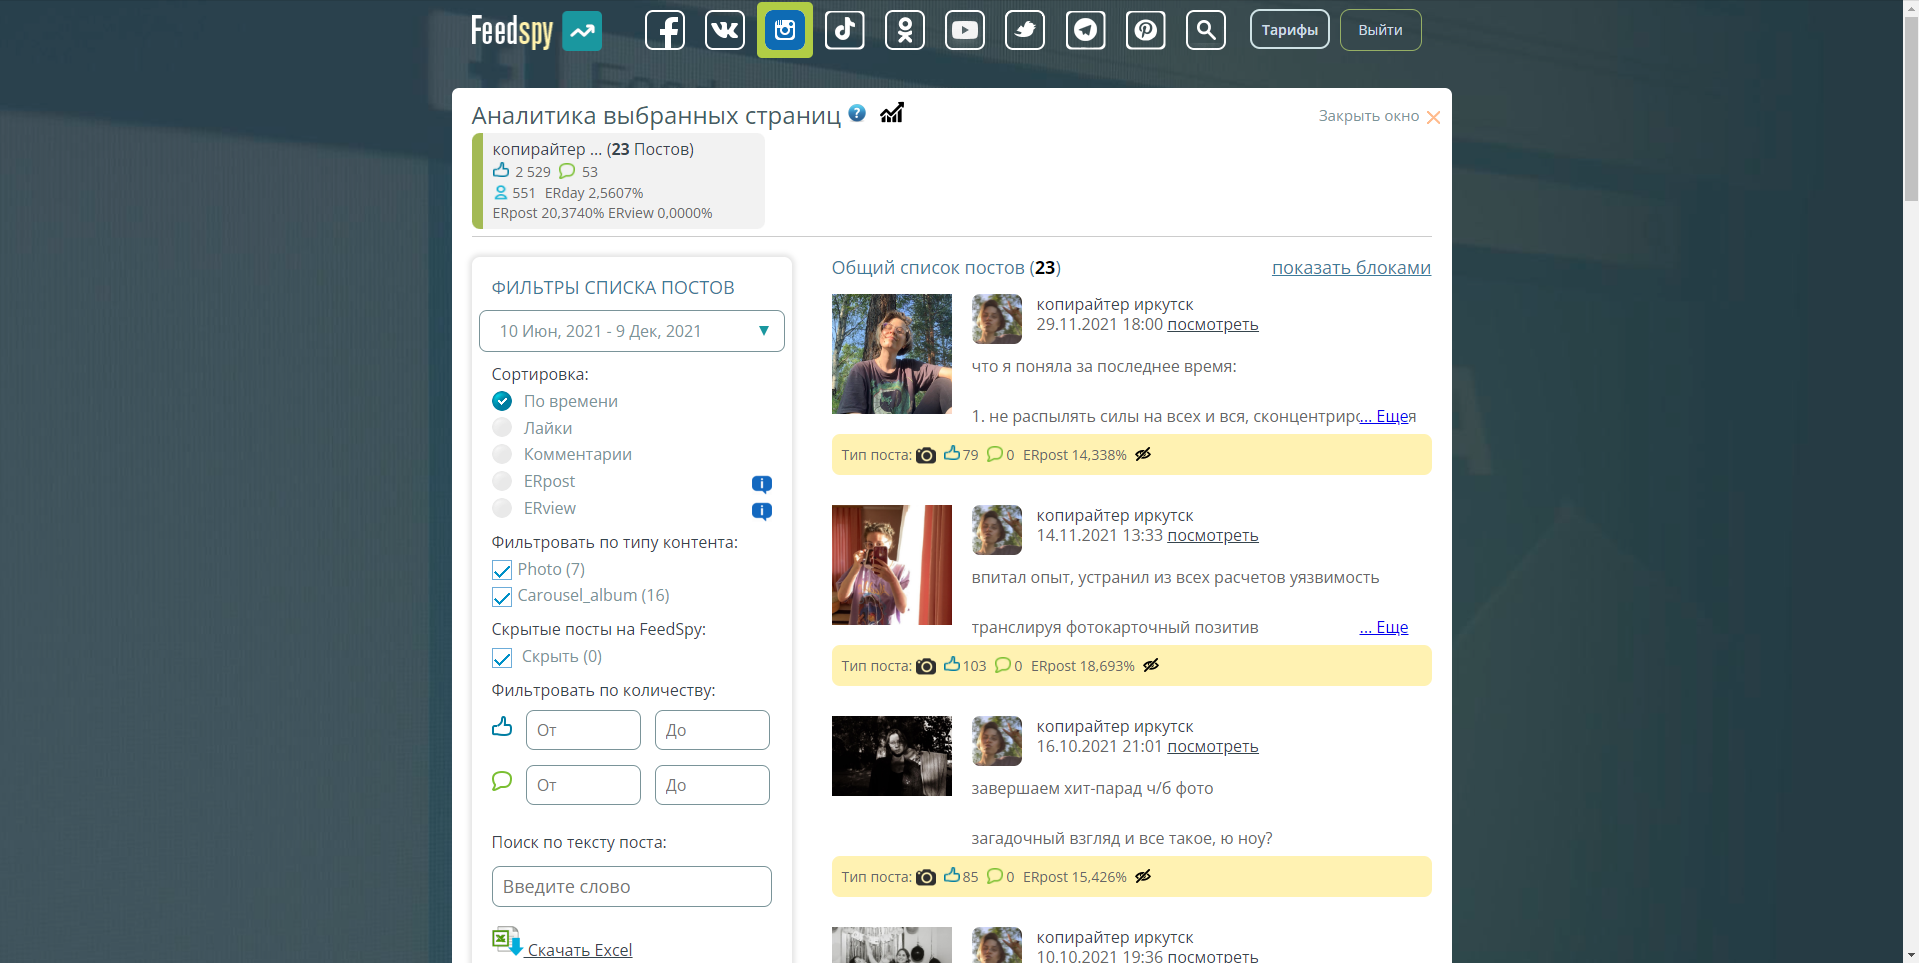The height and width of the screenshot is (963, 1919).
Task: Click the Выйти button
Action: pyautogui.click(x=1380, y=30)
